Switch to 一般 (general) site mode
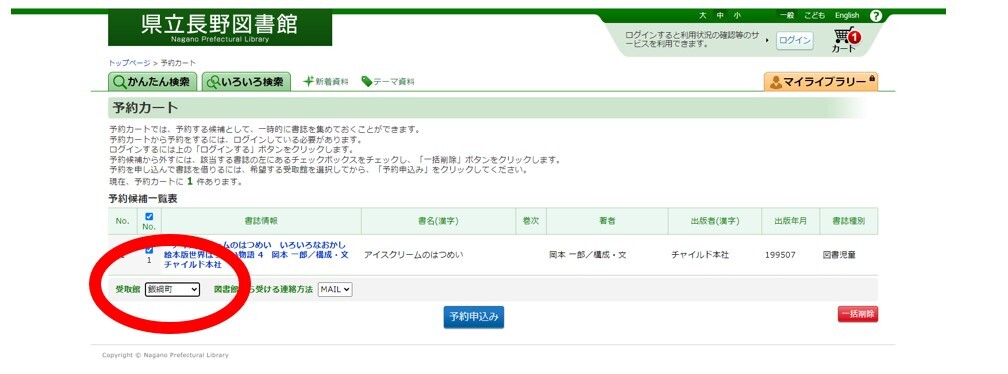This screenshot has height=374, width=1008. (787, 15)
